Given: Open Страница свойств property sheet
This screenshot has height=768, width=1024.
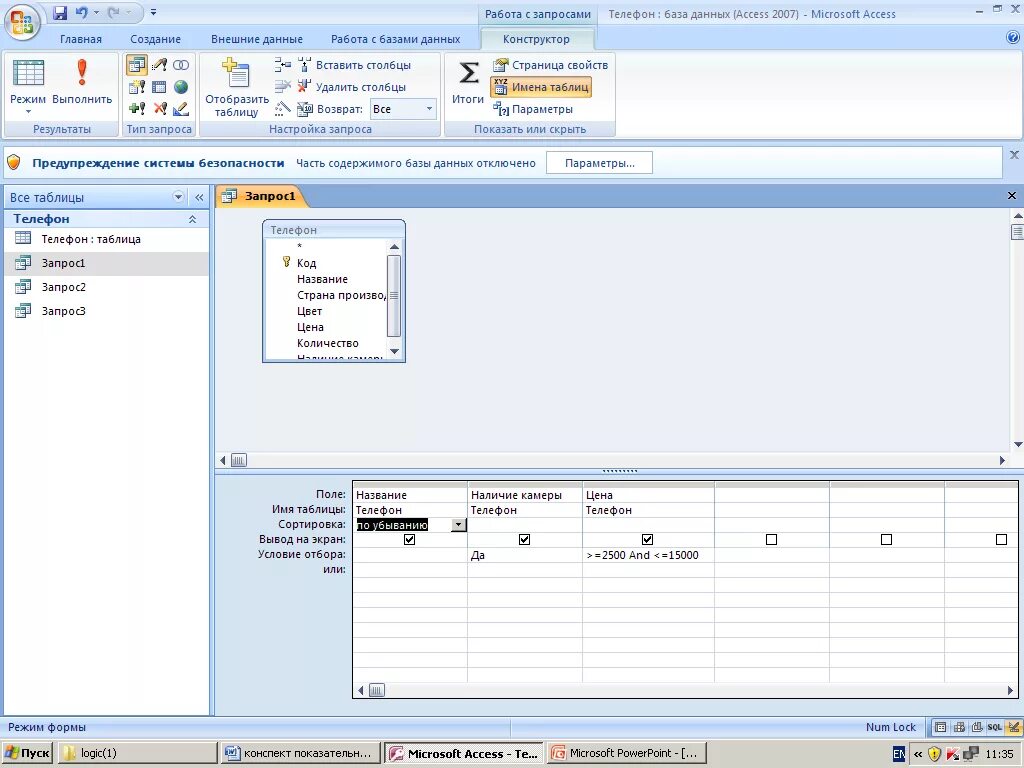Looking at the screenshot, I should [551, 65].
